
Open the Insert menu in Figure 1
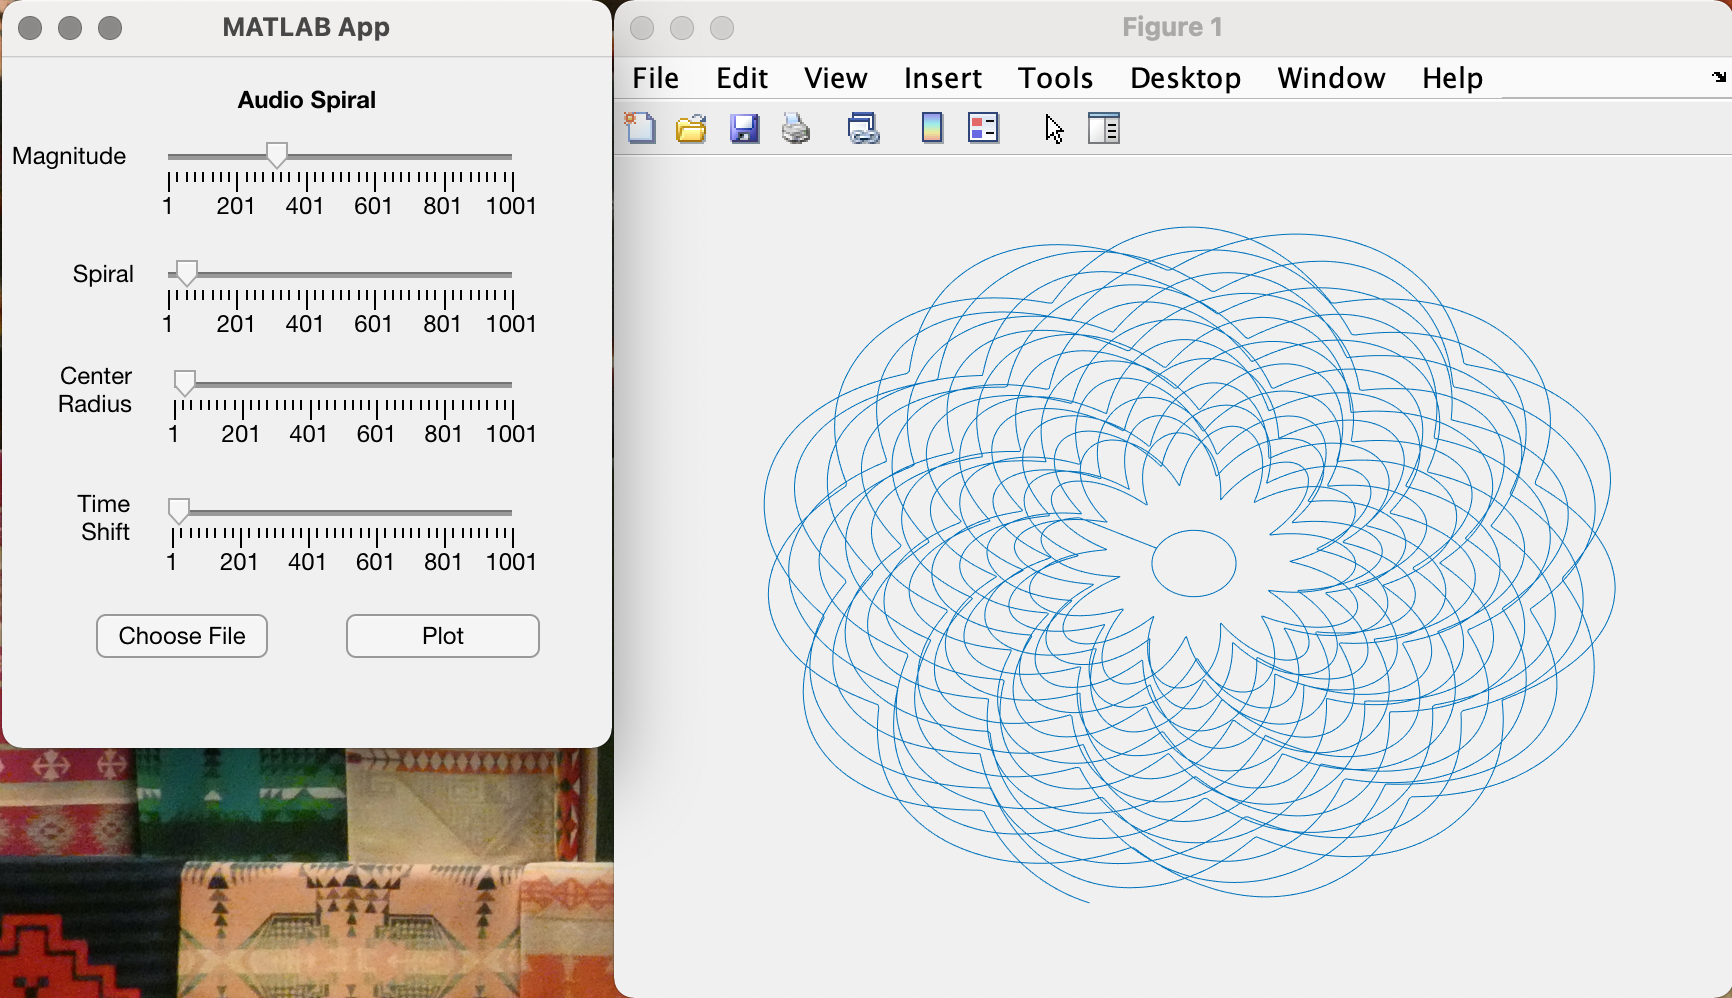[x=942, y=78]
